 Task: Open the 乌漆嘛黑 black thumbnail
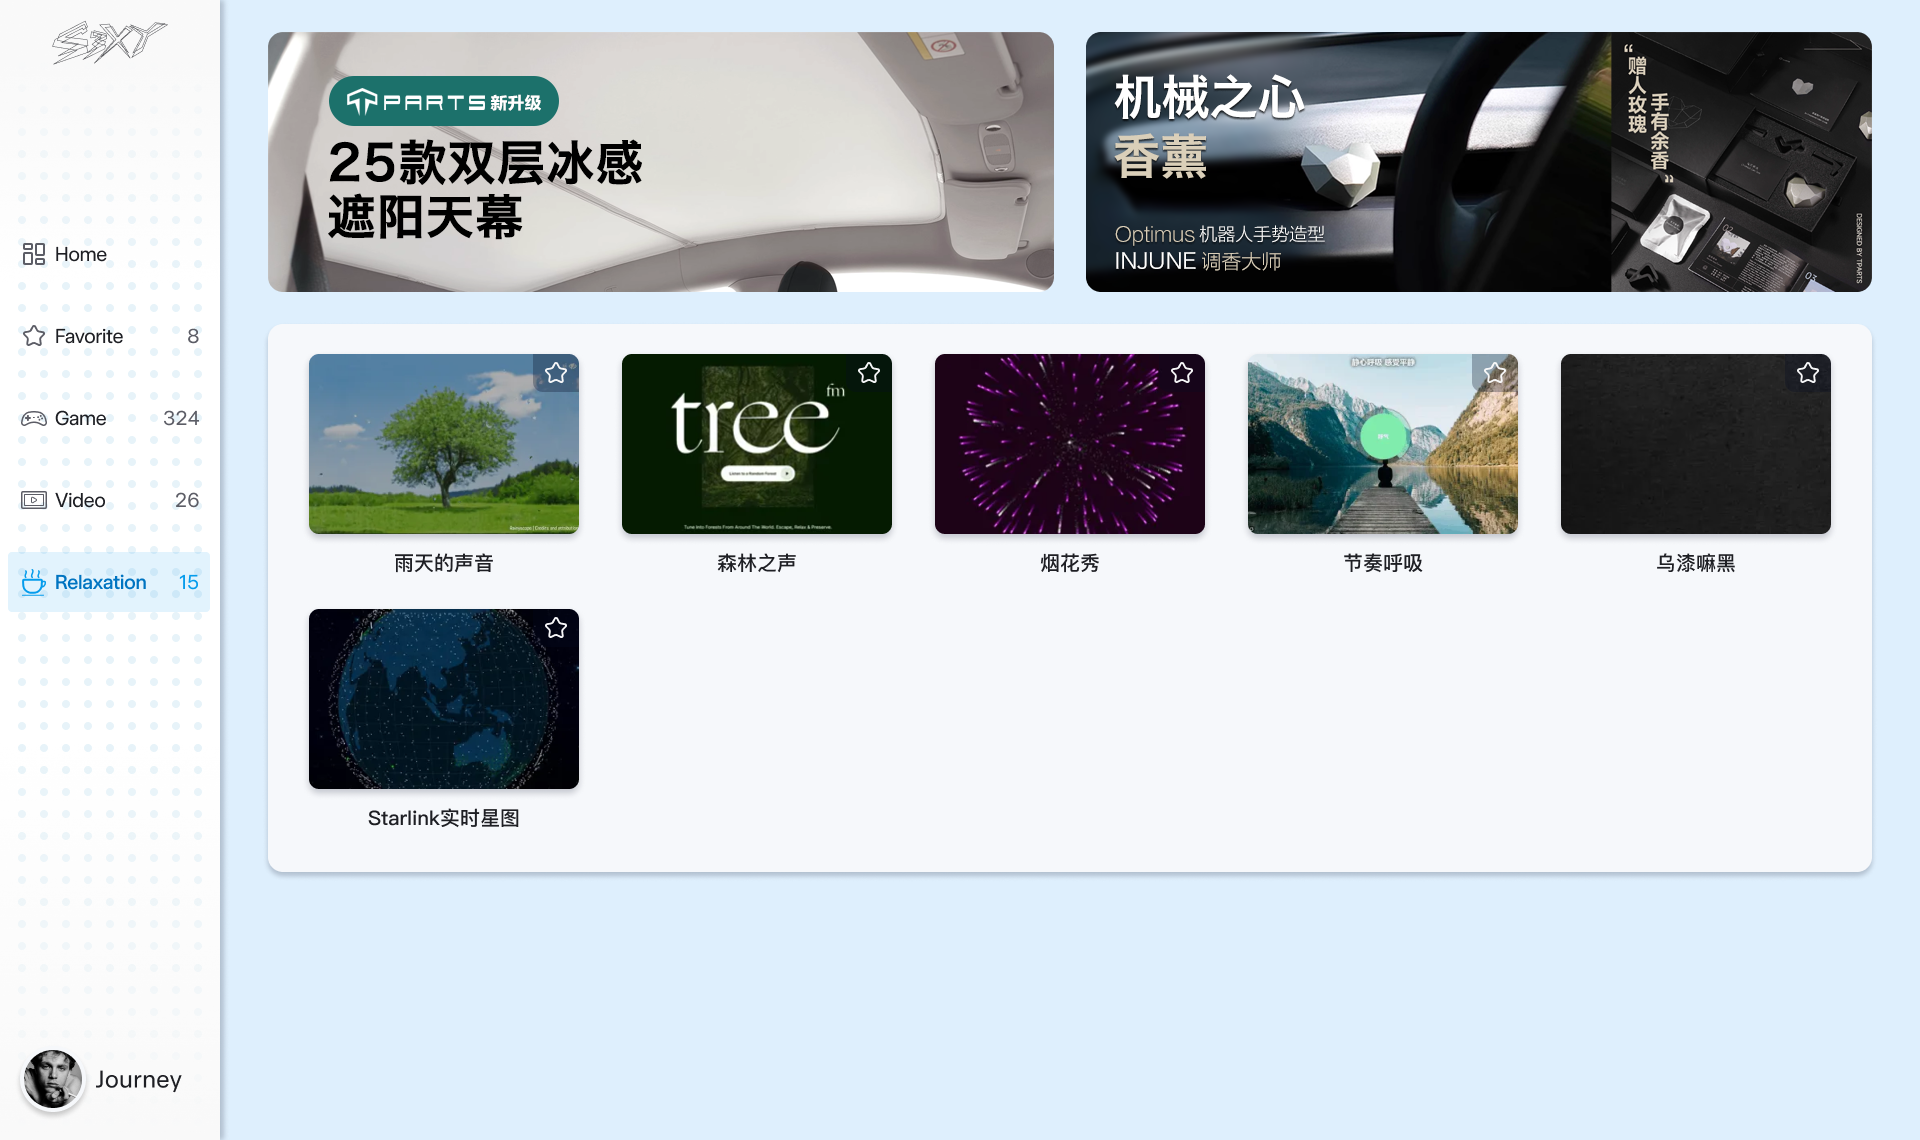[1696, 444]
